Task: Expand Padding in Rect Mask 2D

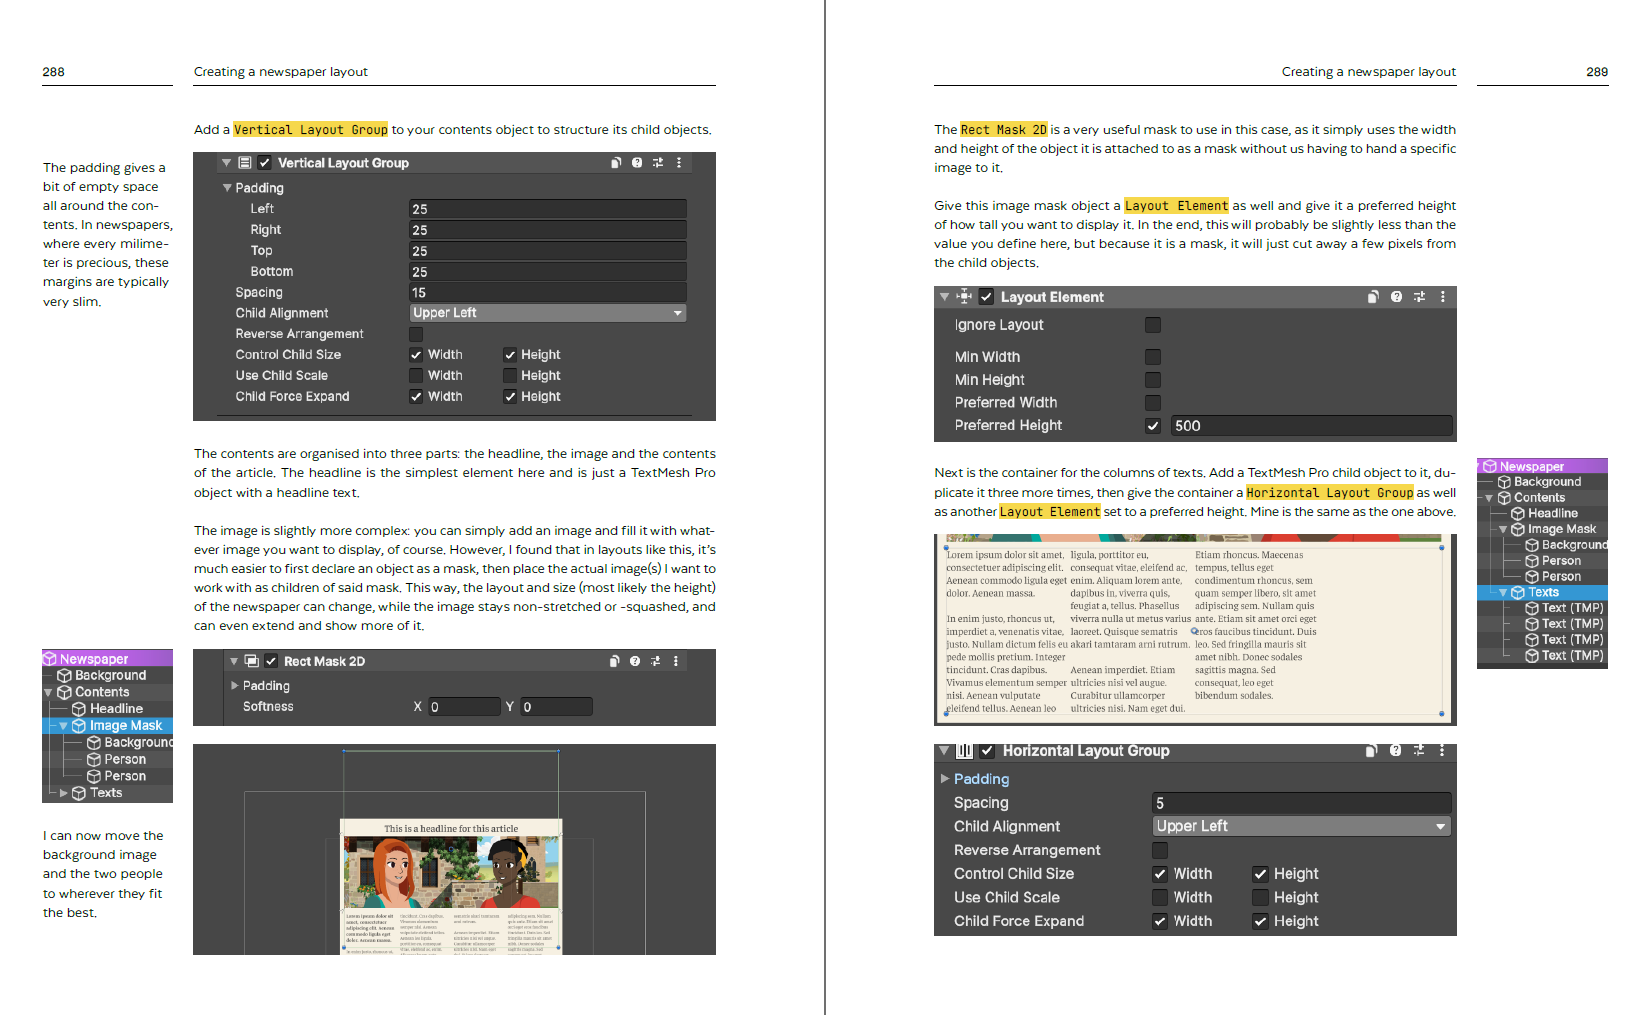Action: point(235,686)
